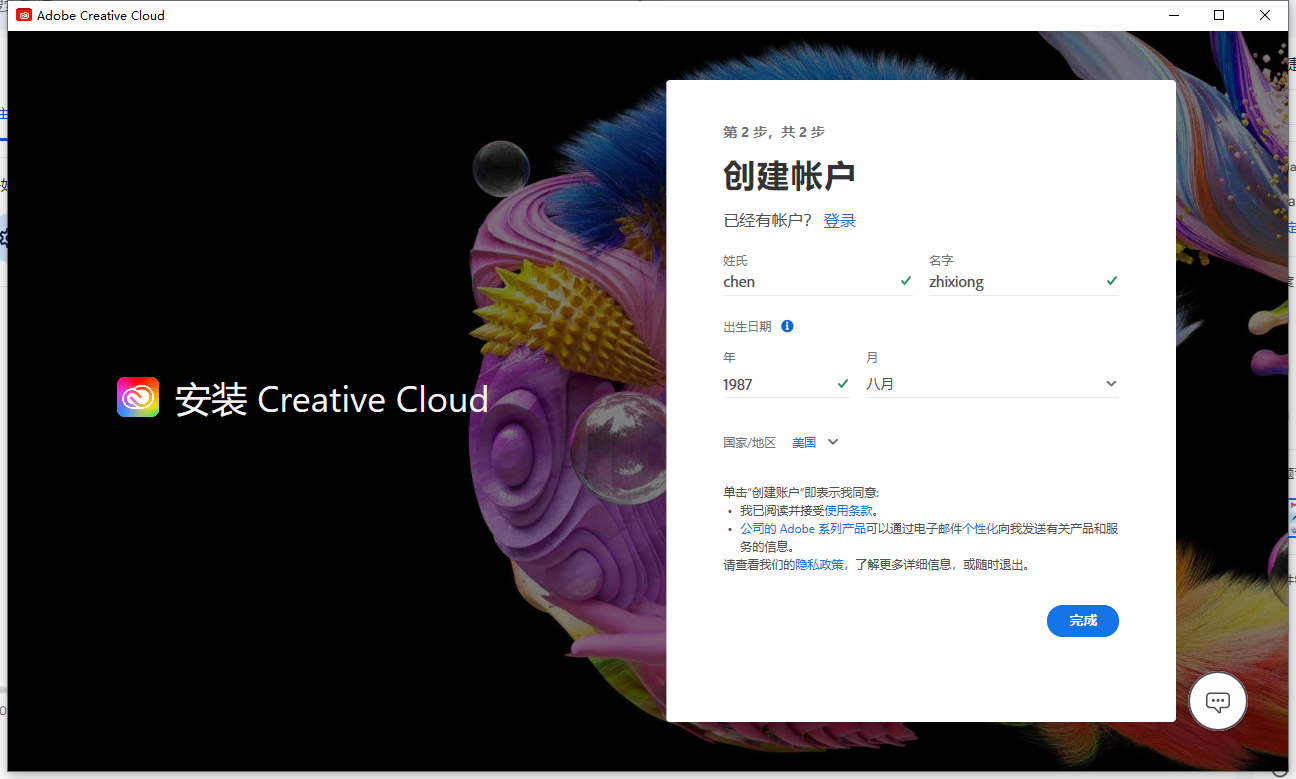Open the 月 month dropdown showing 八月

click(x=990, y=383)
